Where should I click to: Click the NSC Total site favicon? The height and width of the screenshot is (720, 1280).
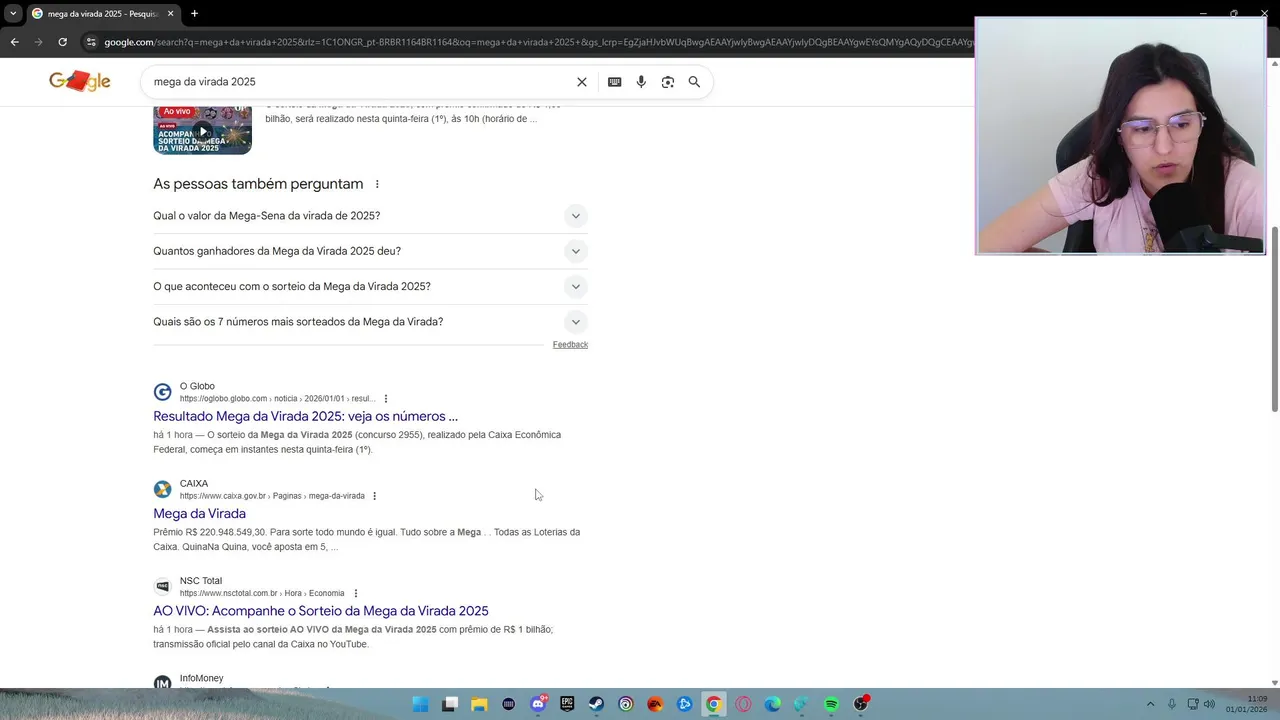[162, 586]
